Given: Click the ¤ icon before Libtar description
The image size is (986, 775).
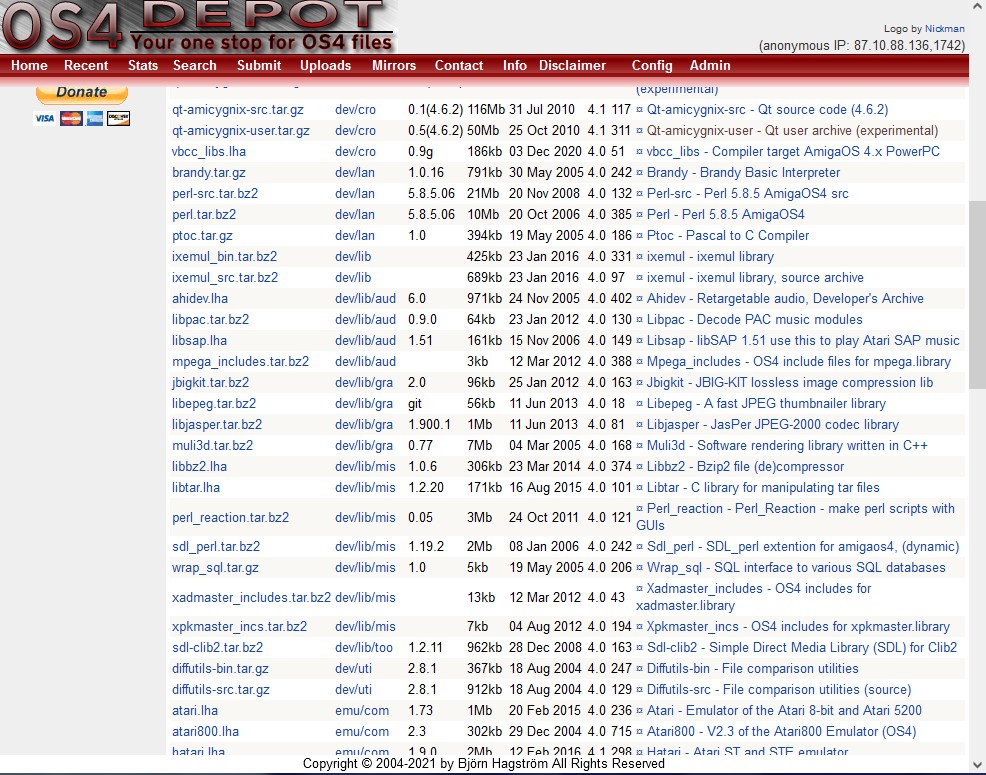Looking at the screenshot, I should tap(640, 488).
